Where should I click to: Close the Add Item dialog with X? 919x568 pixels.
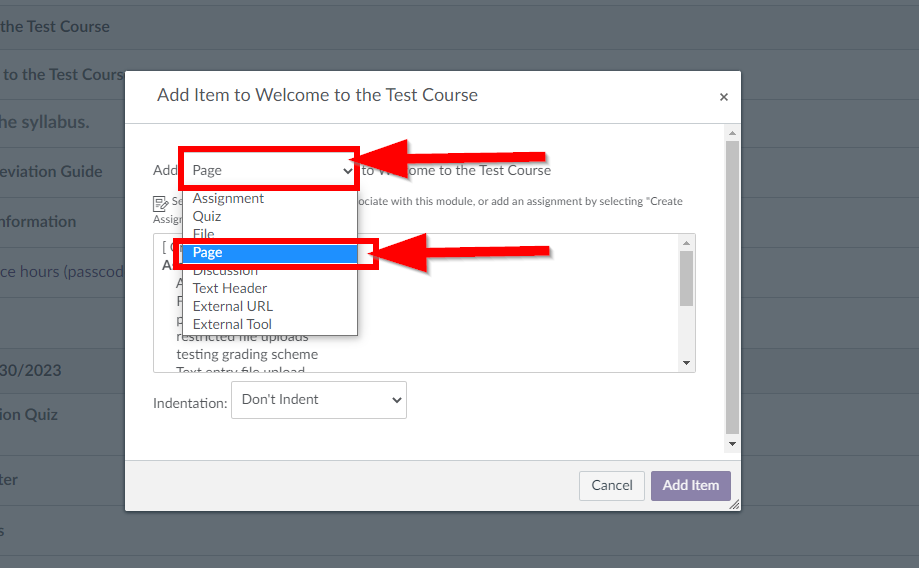(x=724, y=97)
